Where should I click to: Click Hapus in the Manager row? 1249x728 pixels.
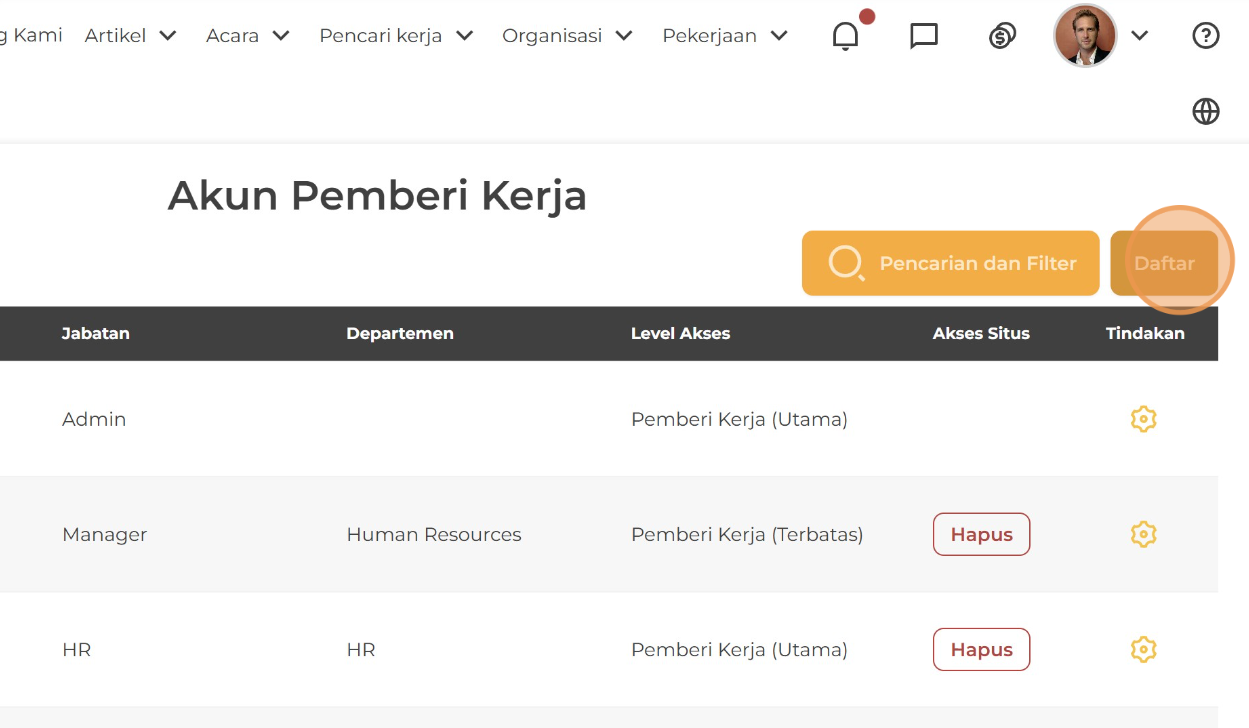tap(981, 534)
